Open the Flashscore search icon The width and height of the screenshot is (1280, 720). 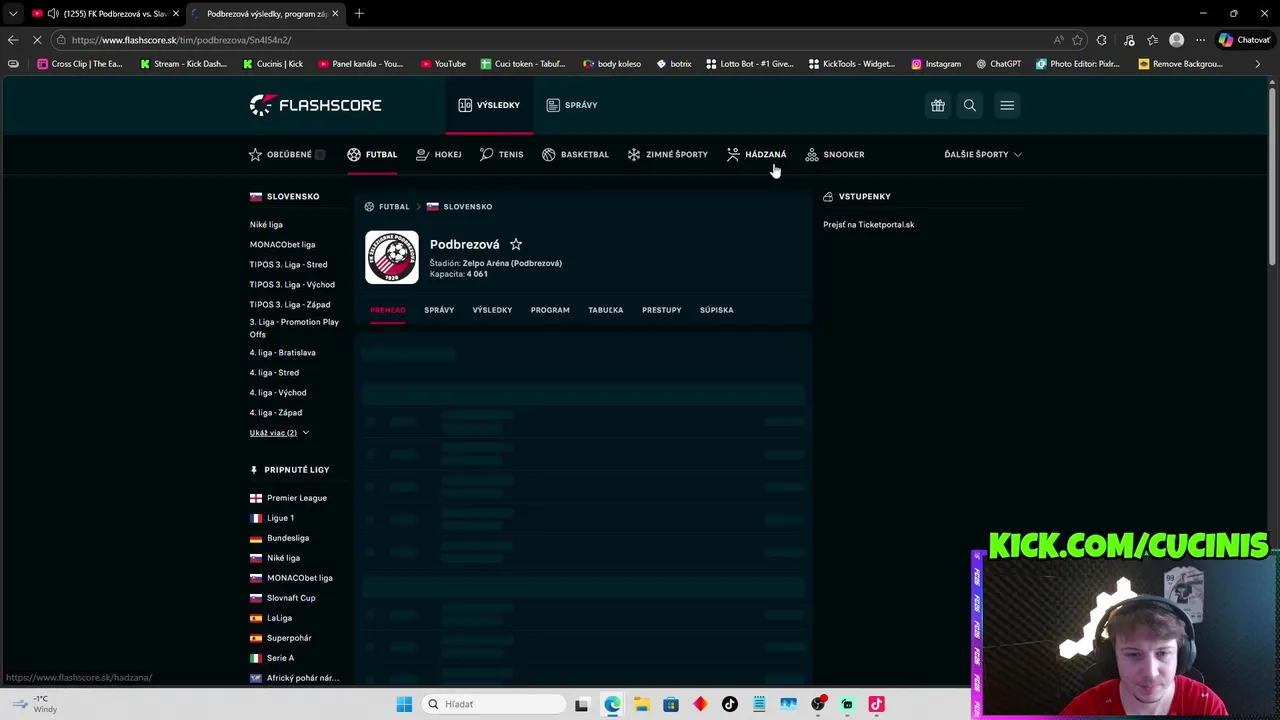(x=970, y=105)
